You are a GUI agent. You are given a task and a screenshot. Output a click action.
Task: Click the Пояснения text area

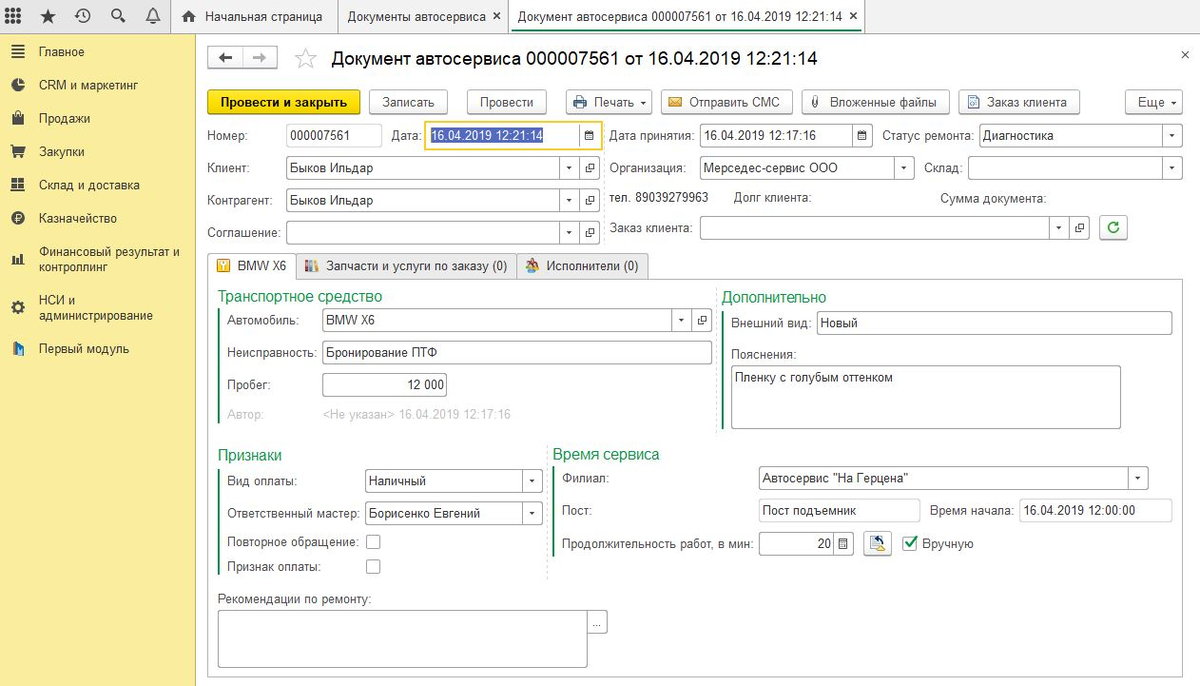[926, 397]
